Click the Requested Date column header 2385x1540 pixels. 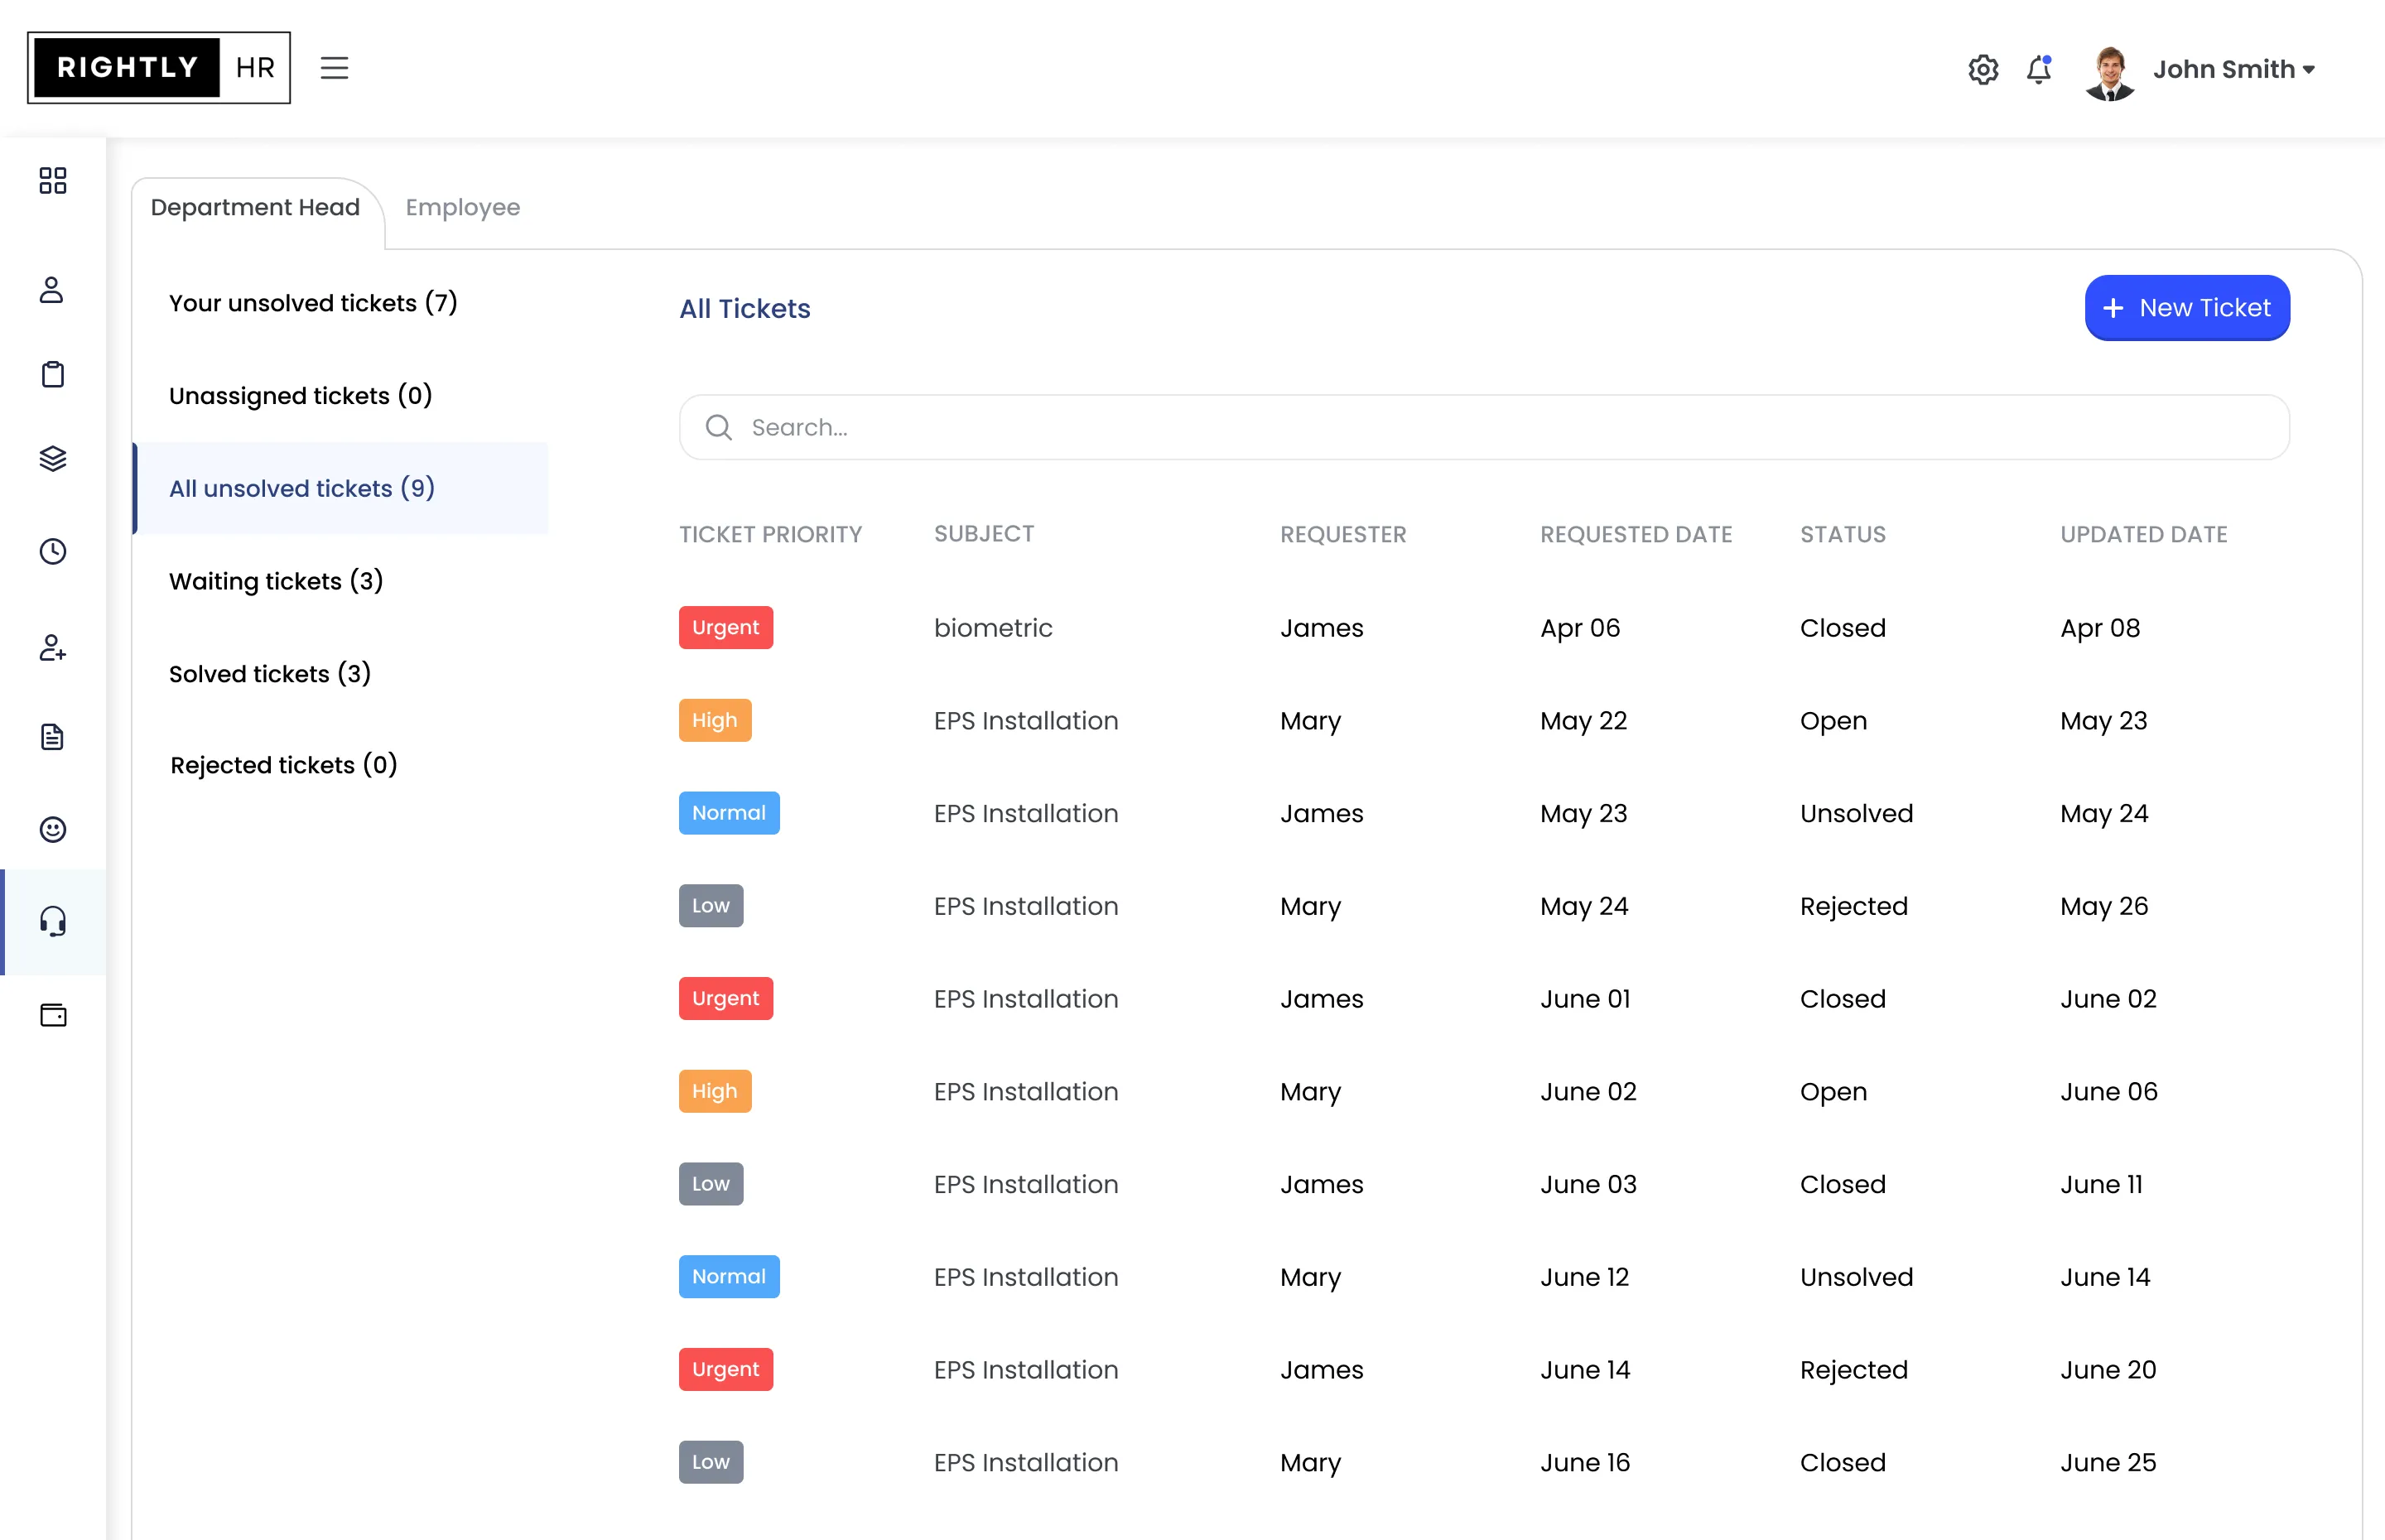(1636, 534)
